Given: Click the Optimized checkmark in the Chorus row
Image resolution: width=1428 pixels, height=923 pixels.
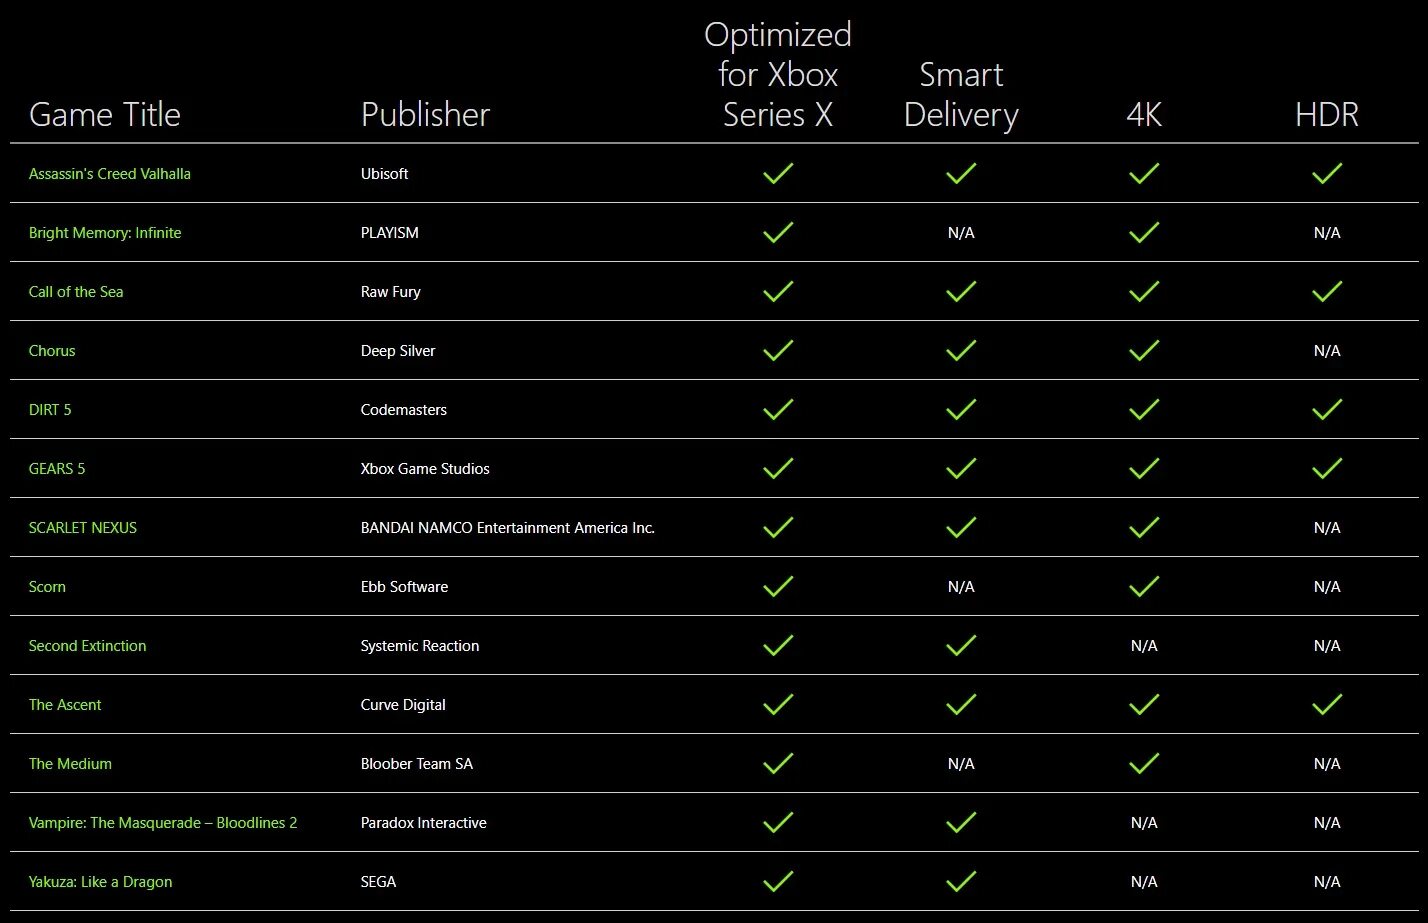Looking at the screenshot, I should 778,350.
